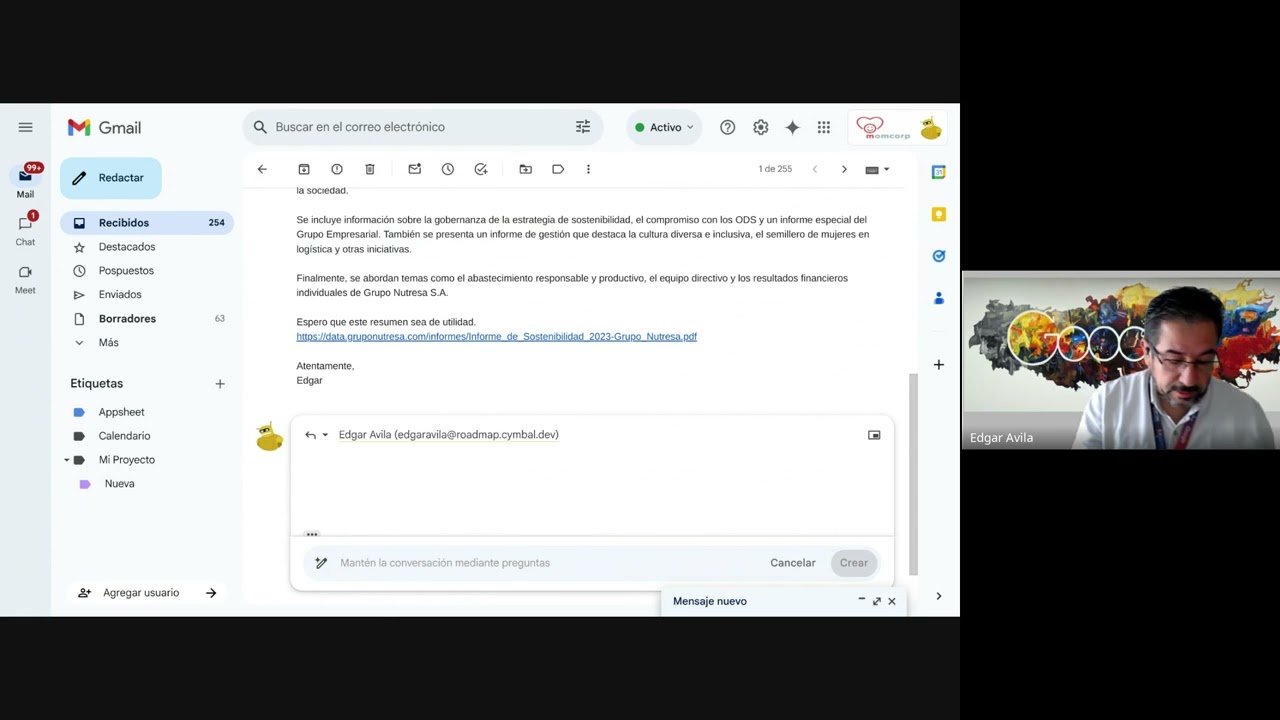This screenshot has width=1280, height=720.
Task: Add conversation to Tasks
Action: click(481, 169)
